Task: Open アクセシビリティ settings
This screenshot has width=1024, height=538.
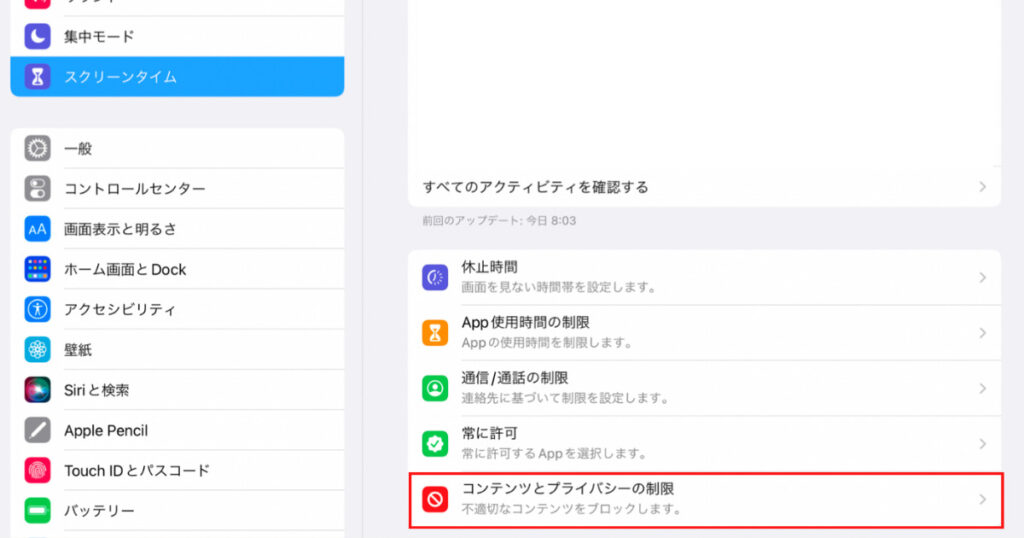Action: [177, 309]
